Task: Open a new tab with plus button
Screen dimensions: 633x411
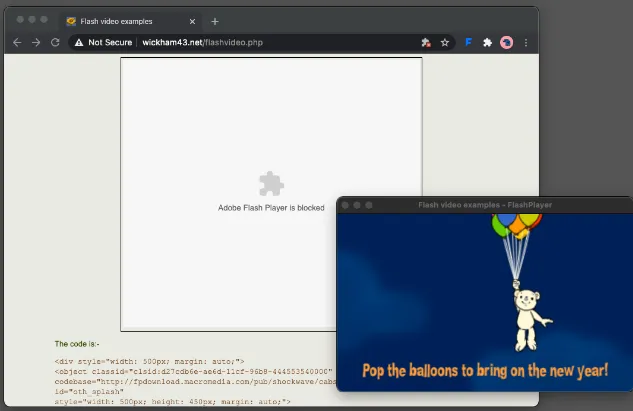Action: 215,21
